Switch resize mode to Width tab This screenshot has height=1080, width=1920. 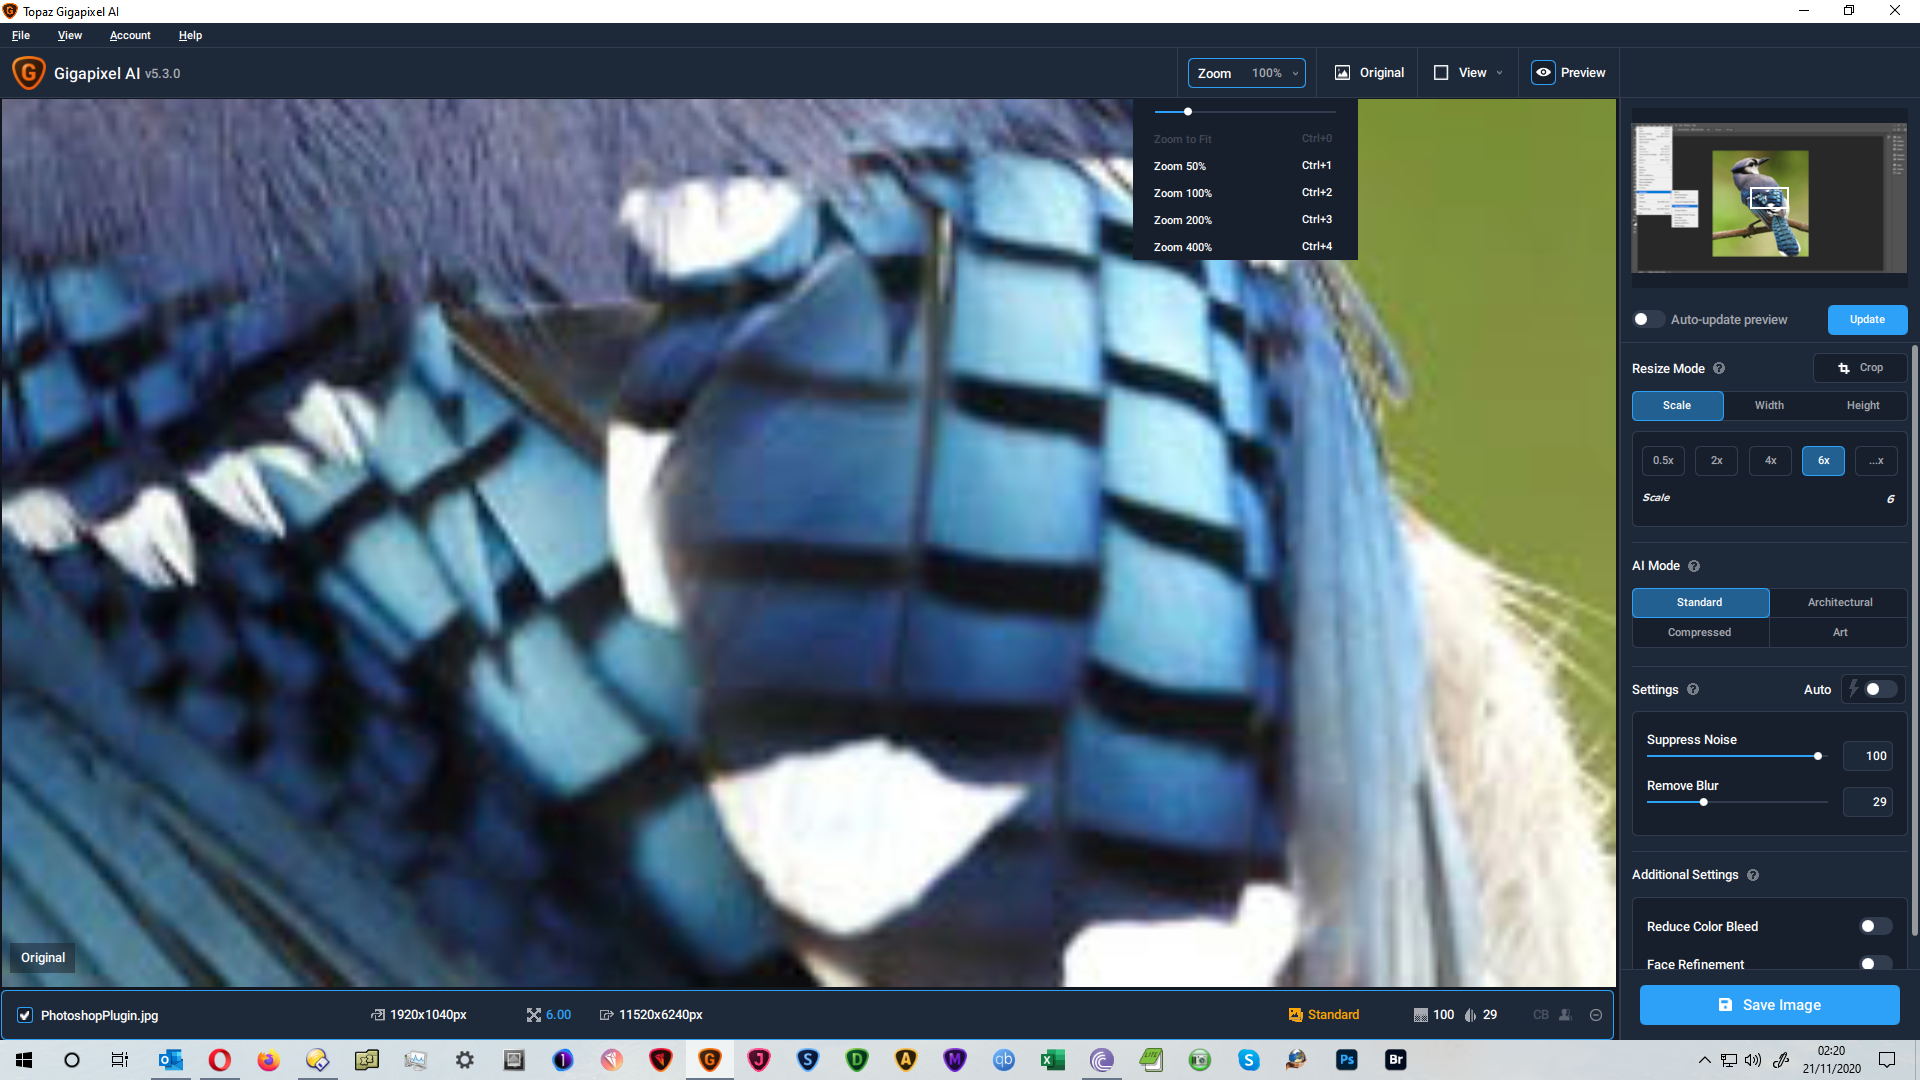coord(1769,406)
